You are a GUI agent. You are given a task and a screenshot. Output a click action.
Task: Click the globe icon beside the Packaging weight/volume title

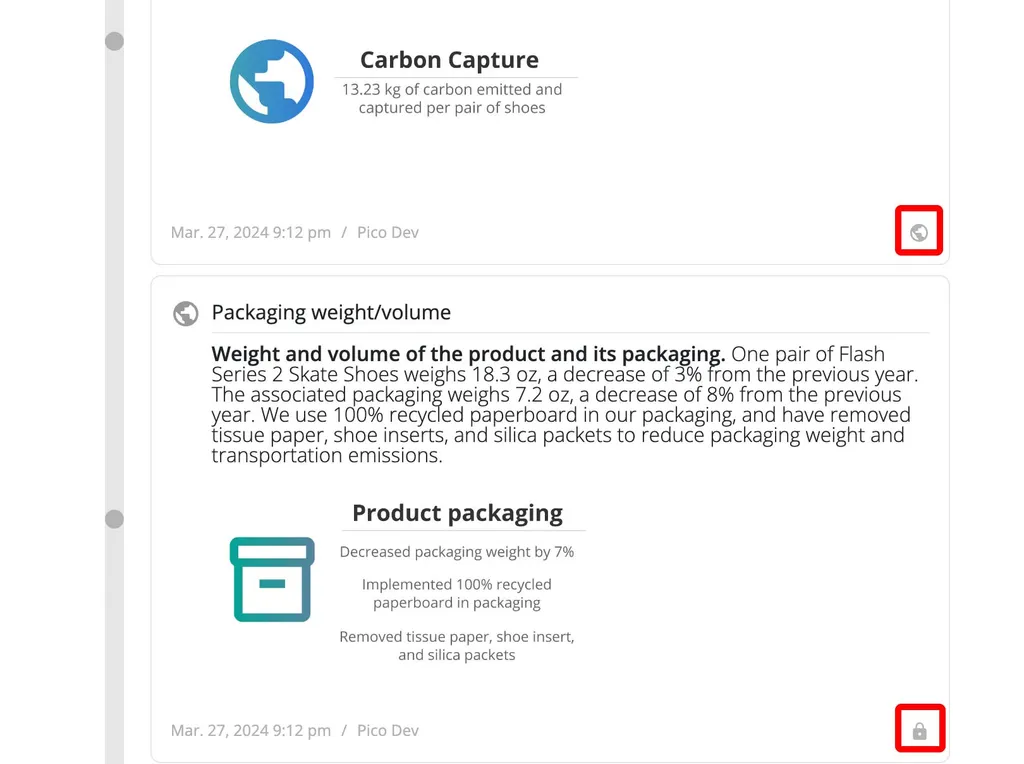[186, 313]
